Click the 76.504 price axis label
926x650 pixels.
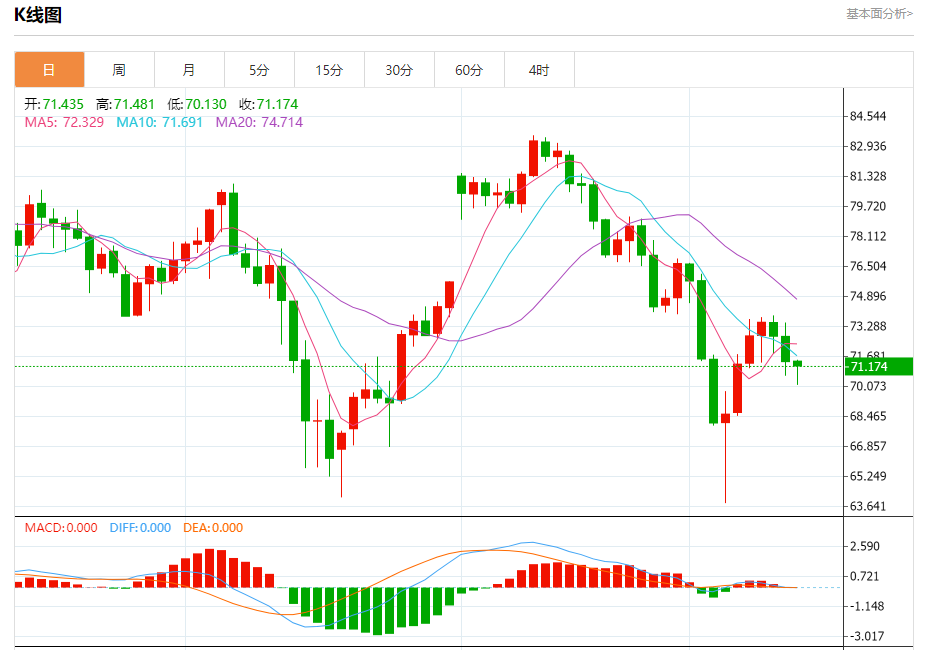(x=868, y=266)
